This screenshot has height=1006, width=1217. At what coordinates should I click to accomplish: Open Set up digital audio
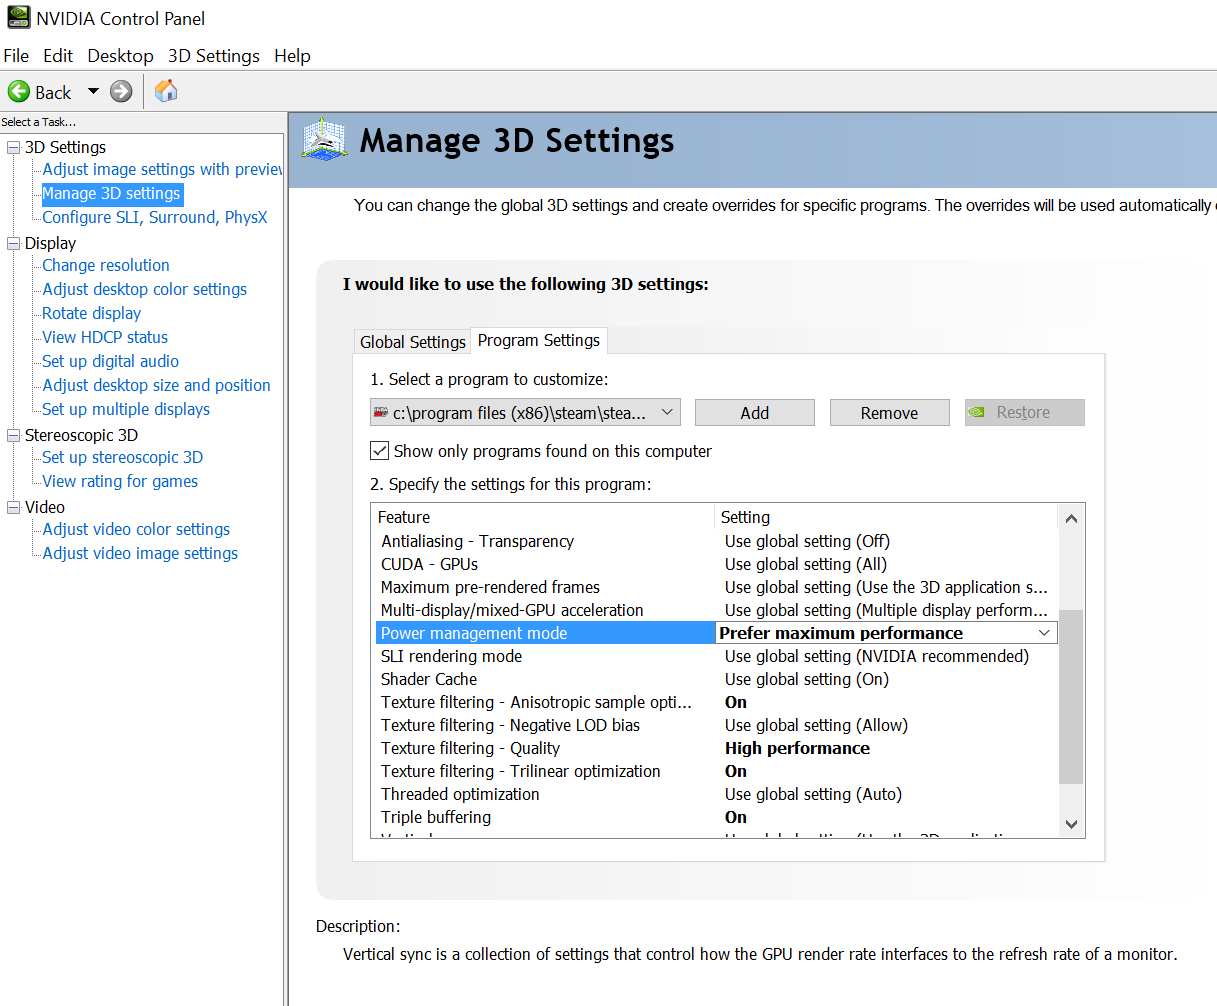pos(111,361)
